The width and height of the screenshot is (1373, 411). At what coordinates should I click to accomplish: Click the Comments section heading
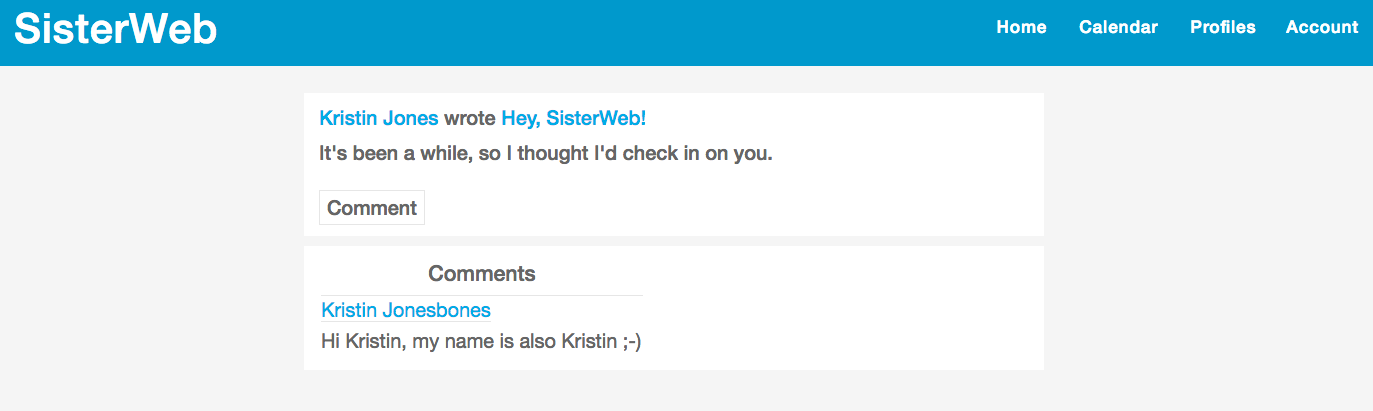(481, 273)
